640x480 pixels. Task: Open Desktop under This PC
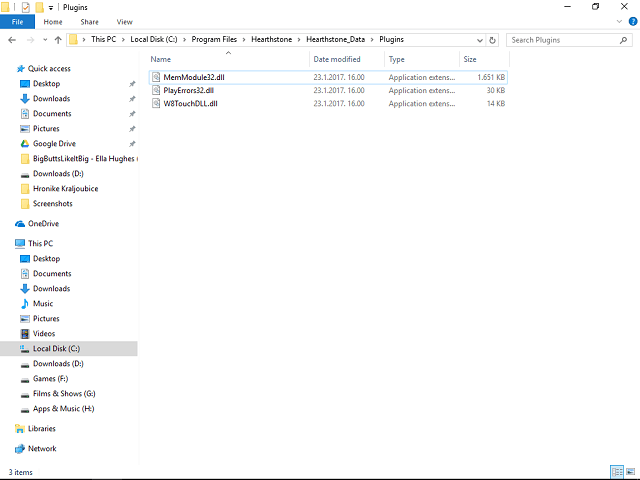click(46, 259)
